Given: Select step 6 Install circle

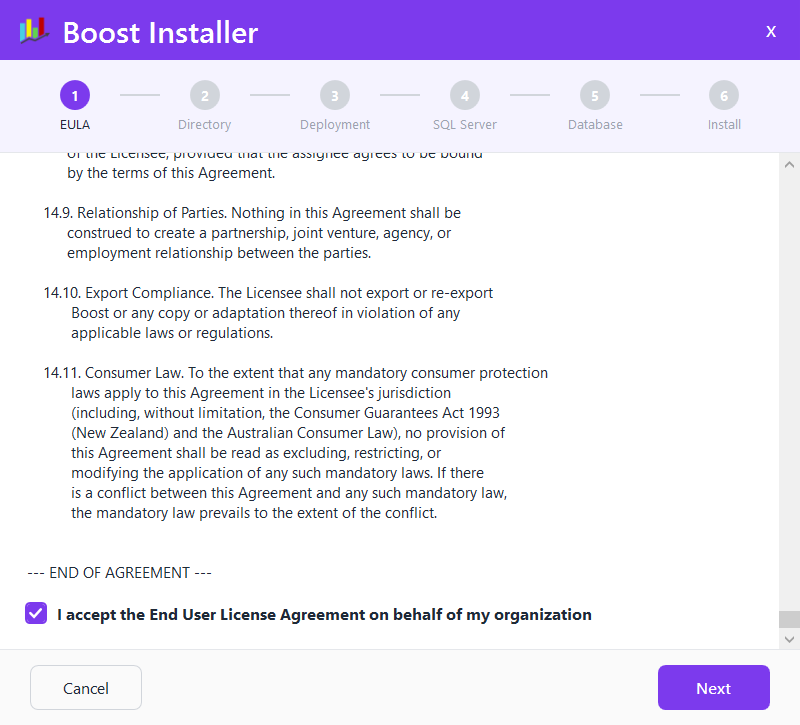Looking at the screenshot, I should tap(724, 95).
